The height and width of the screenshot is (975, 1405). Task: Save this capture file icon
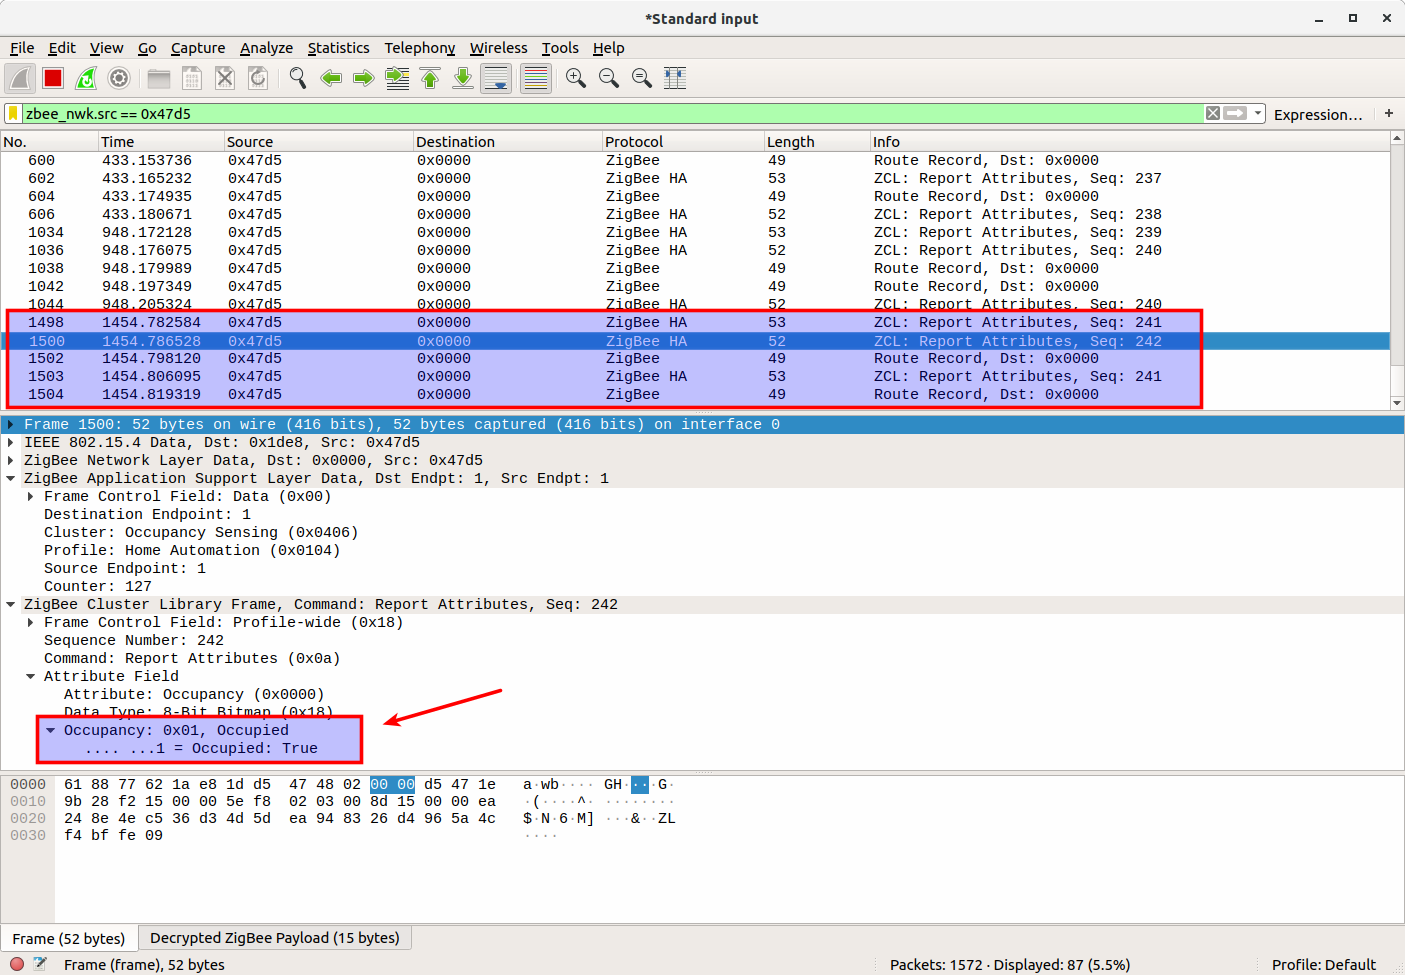coord(191,78)
